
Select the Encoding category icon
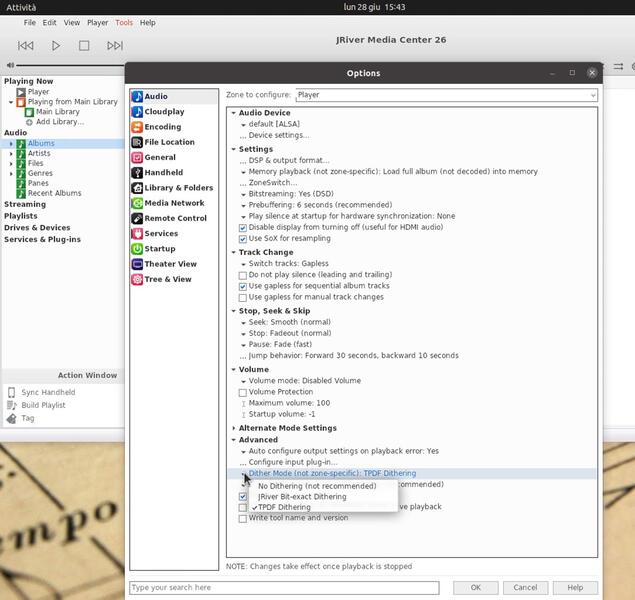138,127
